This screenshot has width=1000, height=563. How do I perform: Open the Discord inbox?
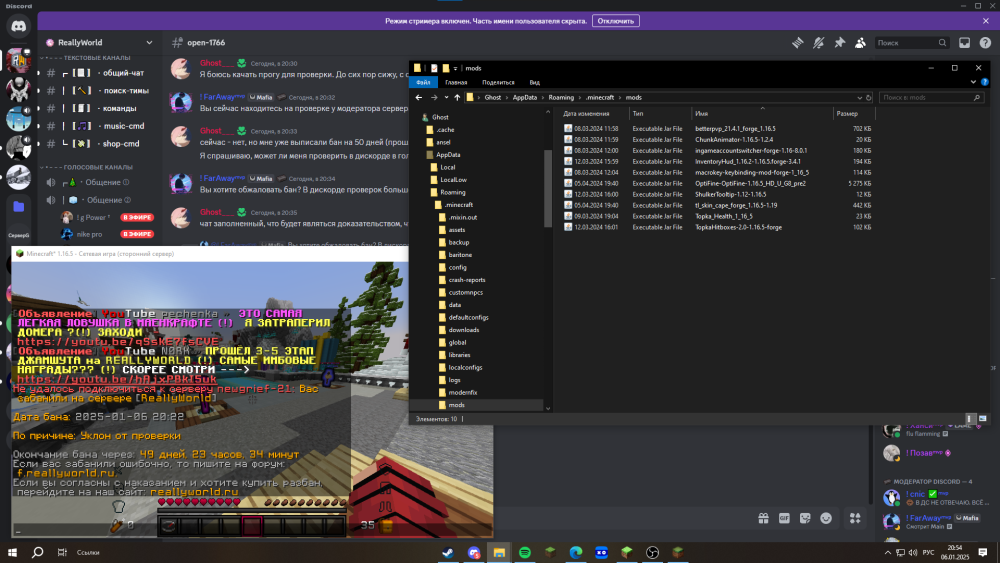(964, 43)
